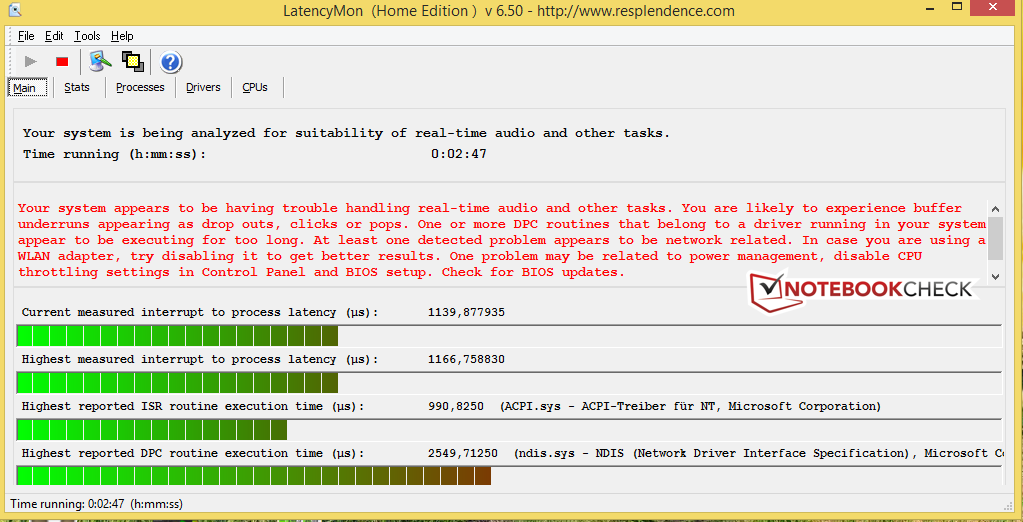
Task: Click the ndis.sys driver description text
Action: click(759, 453)
